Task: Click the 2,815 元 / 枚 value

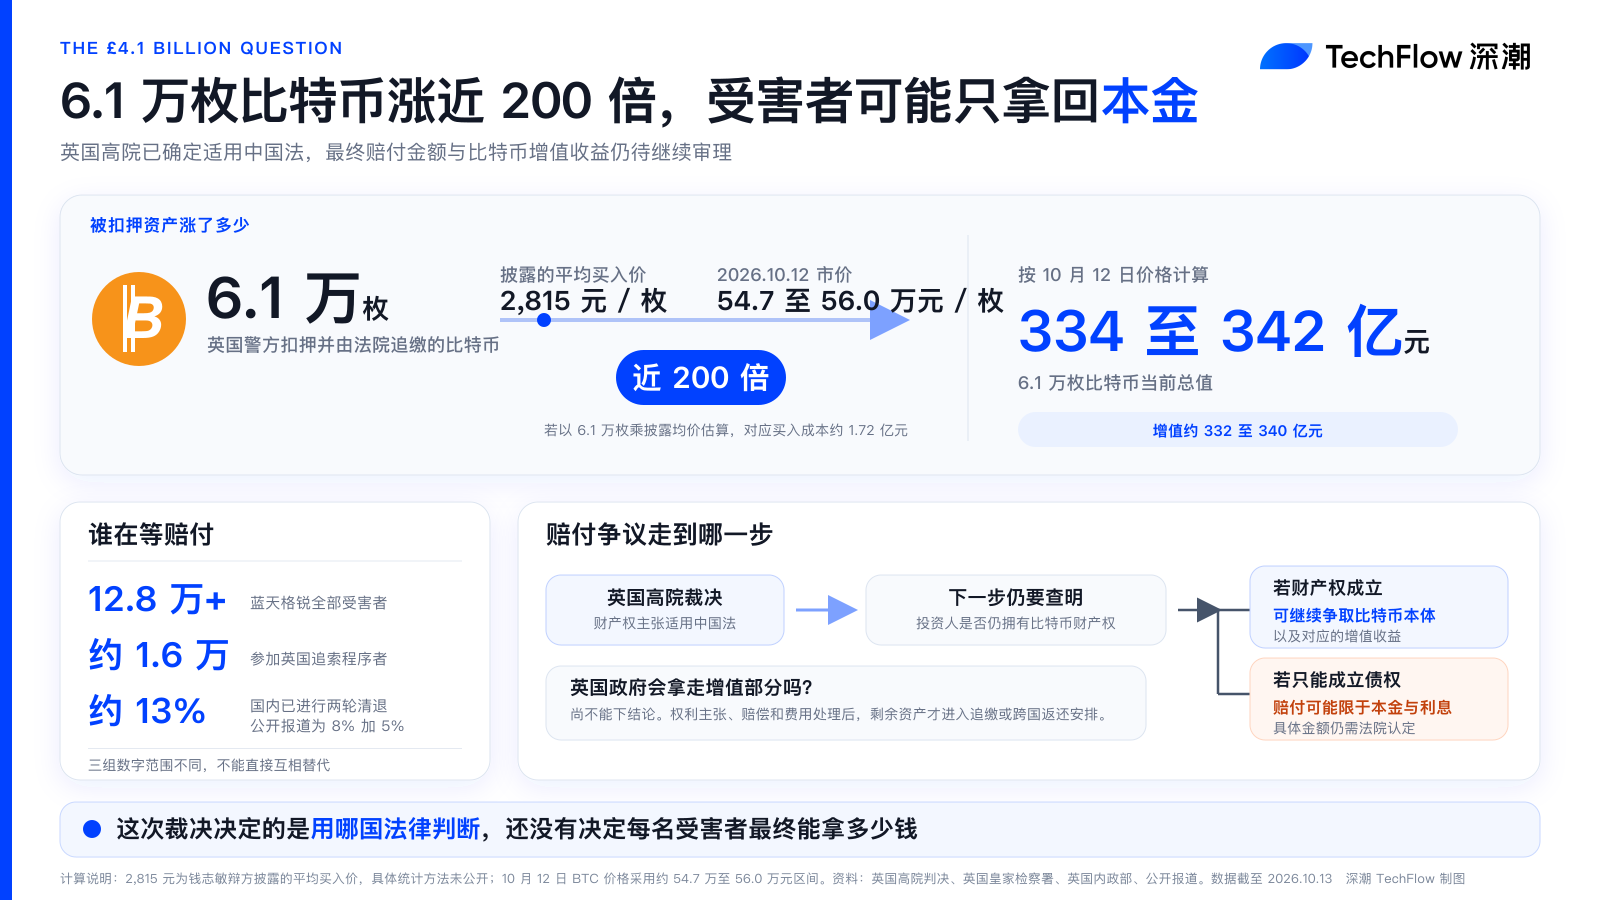Action: 584,301
